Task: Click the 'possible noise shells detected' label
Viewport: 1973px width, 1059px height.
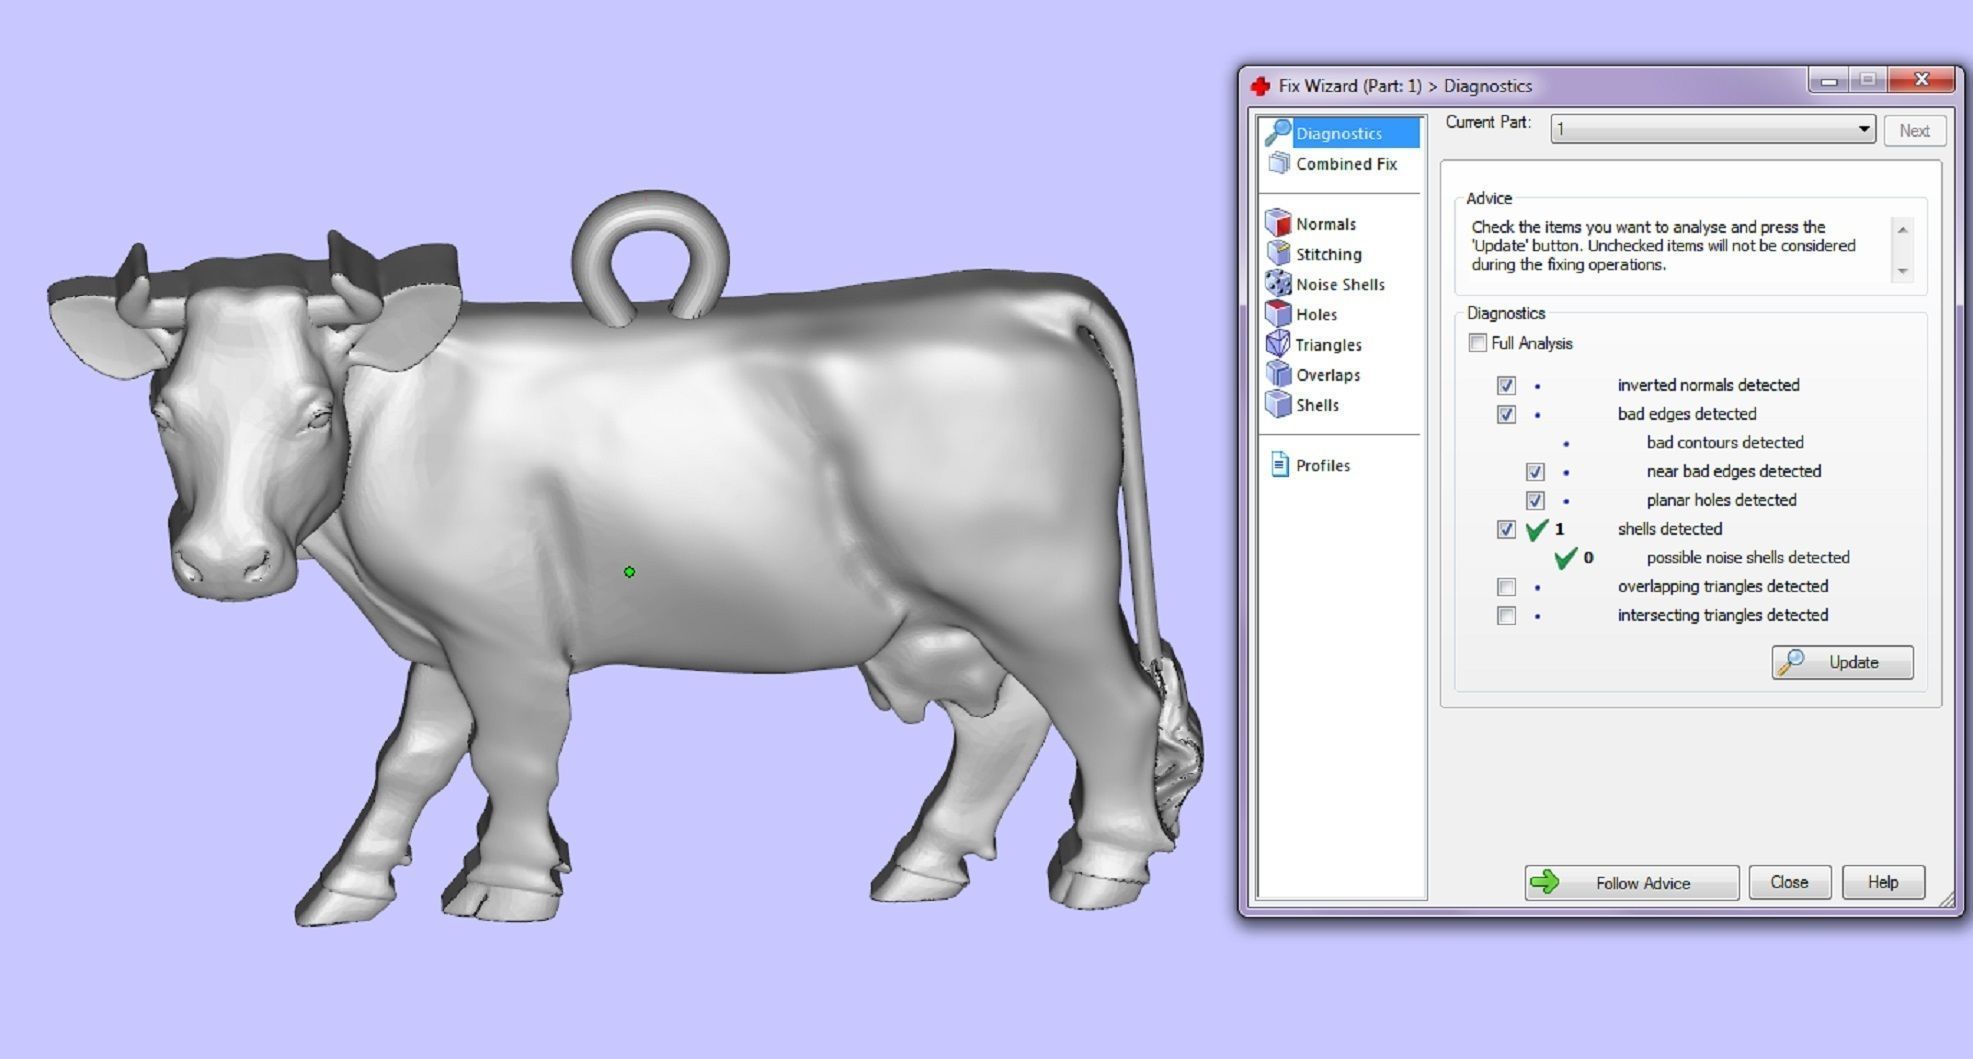Action: tap(1748, 557)
